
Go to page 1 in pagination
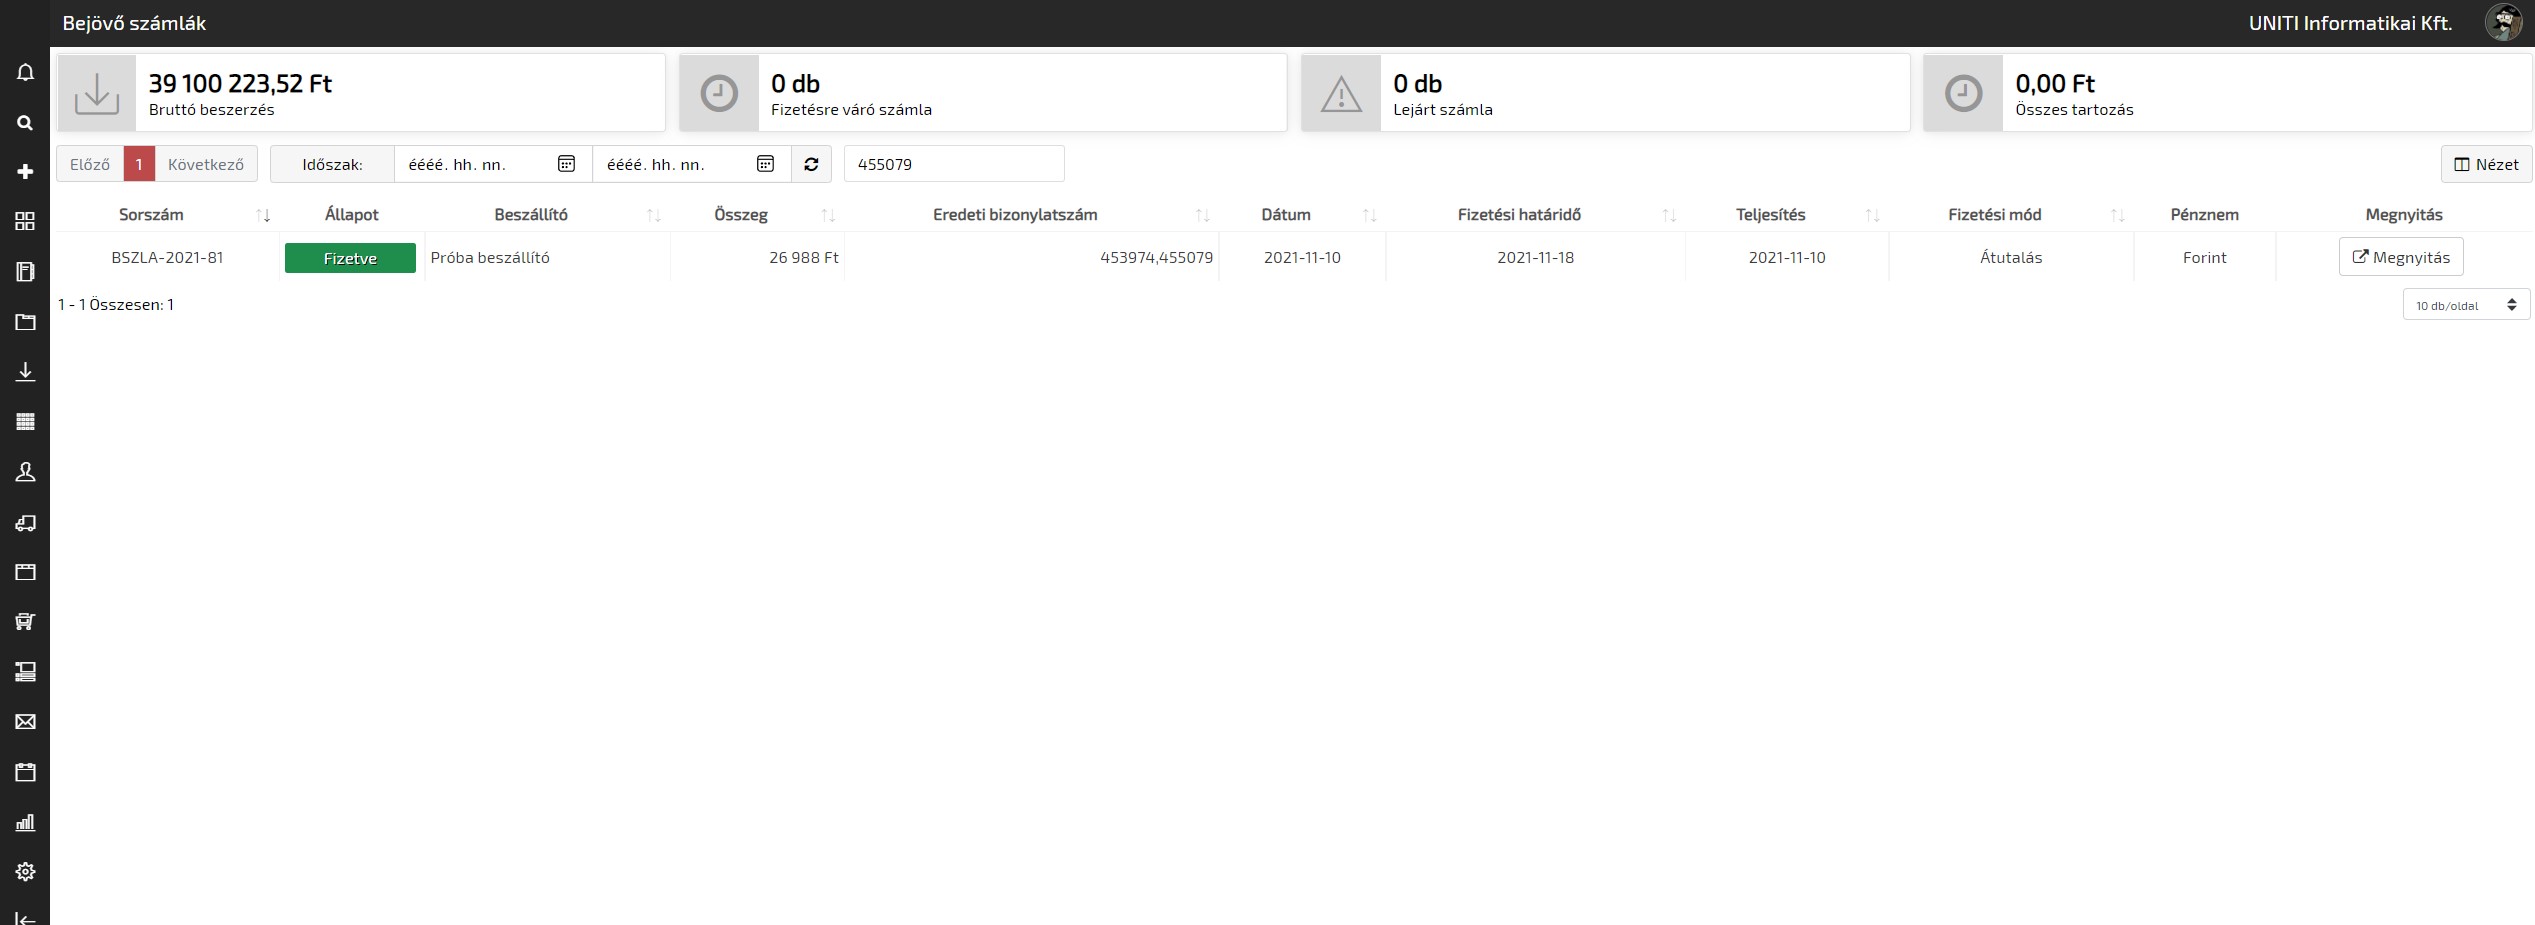(x=139, y=164)
